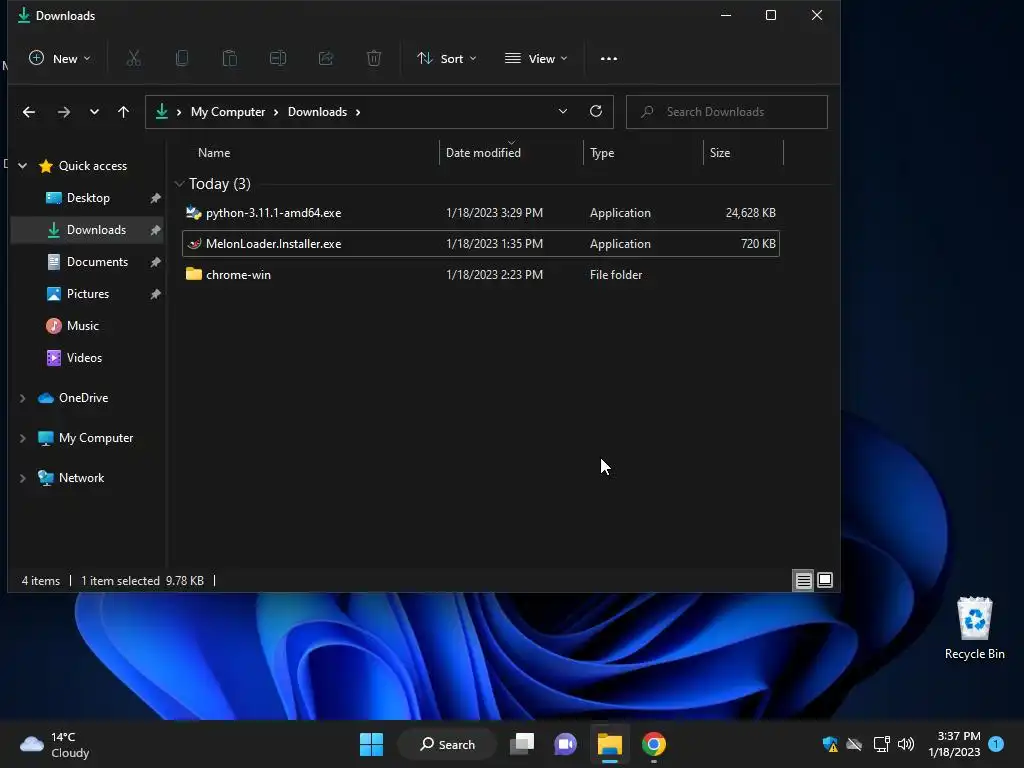
Task: Click the network tray icon
Action: click(881, 744)
